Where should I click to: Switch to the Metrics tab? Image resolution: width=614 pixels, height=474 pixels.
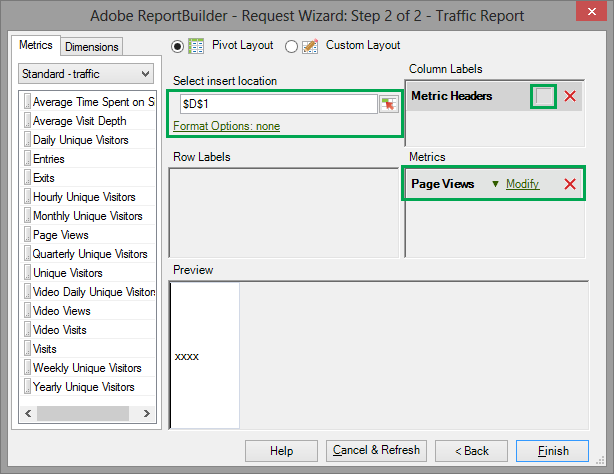click(36, 45)
